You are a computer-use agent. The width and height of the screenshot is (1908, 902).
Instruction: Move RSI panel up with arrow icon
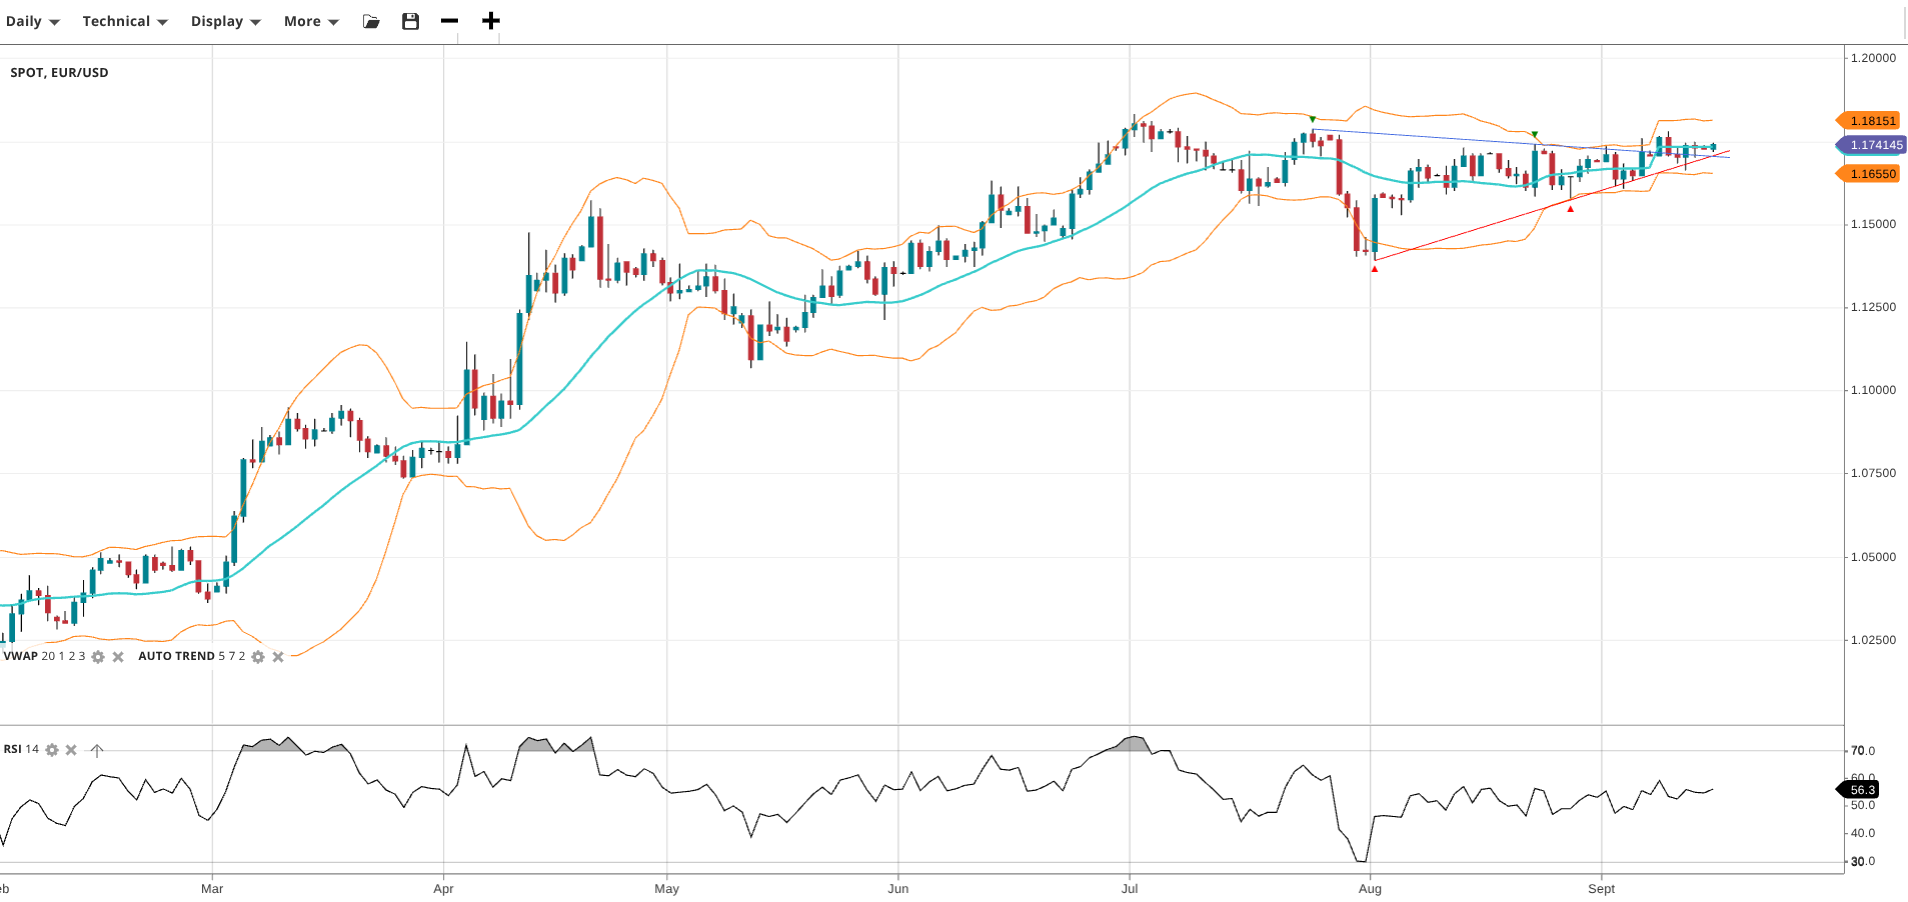tap(97, 750)
